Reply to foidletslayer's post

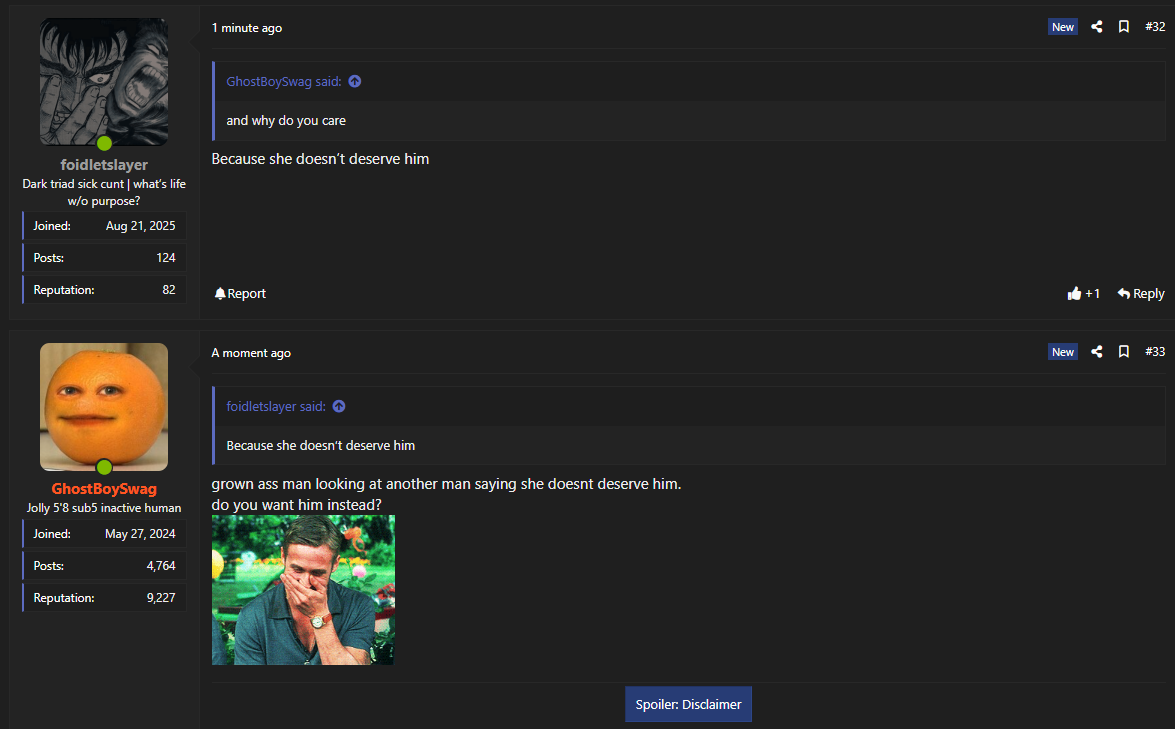click(x=1141, y=294)
